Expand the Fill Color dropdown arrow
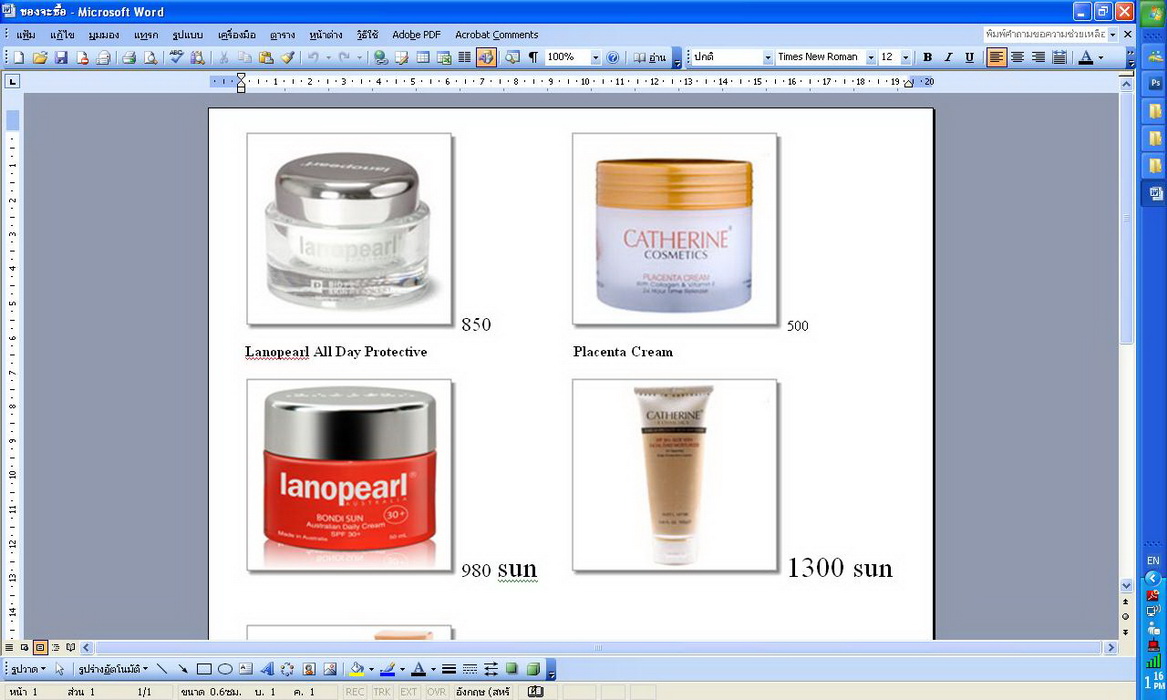This screenshot has width=1167, height=700. pos(371,670)
